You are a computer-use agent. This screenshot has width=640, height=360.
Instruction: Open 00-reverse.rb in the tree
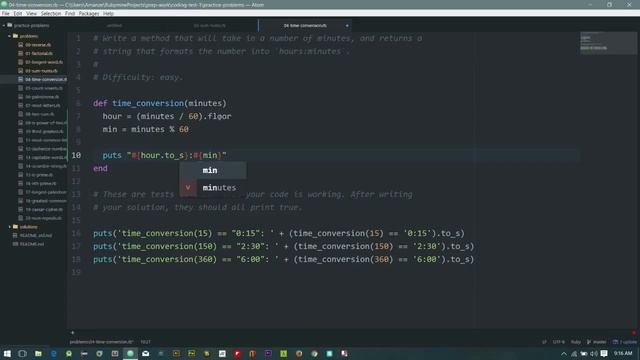38,44
